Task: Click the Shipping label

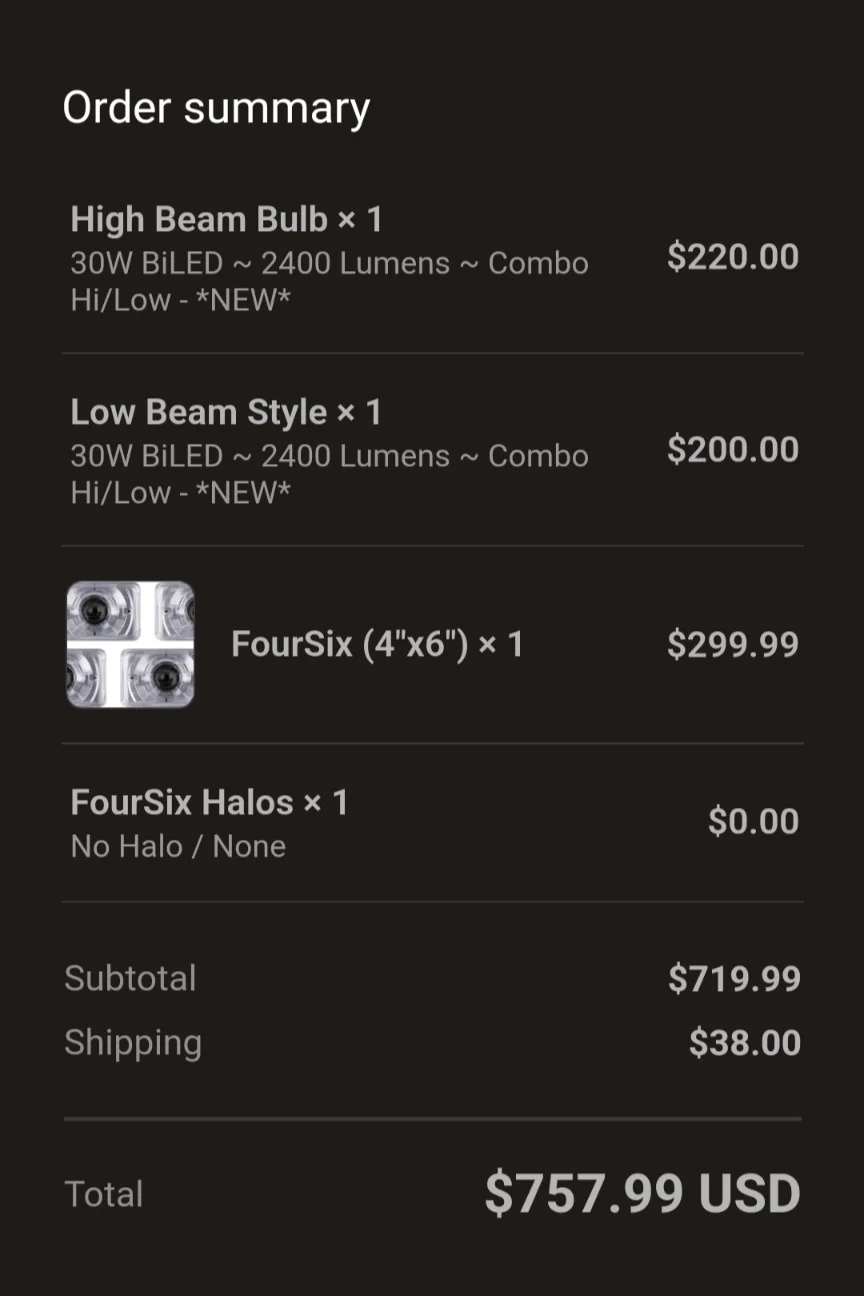Action: point(133,1043)
